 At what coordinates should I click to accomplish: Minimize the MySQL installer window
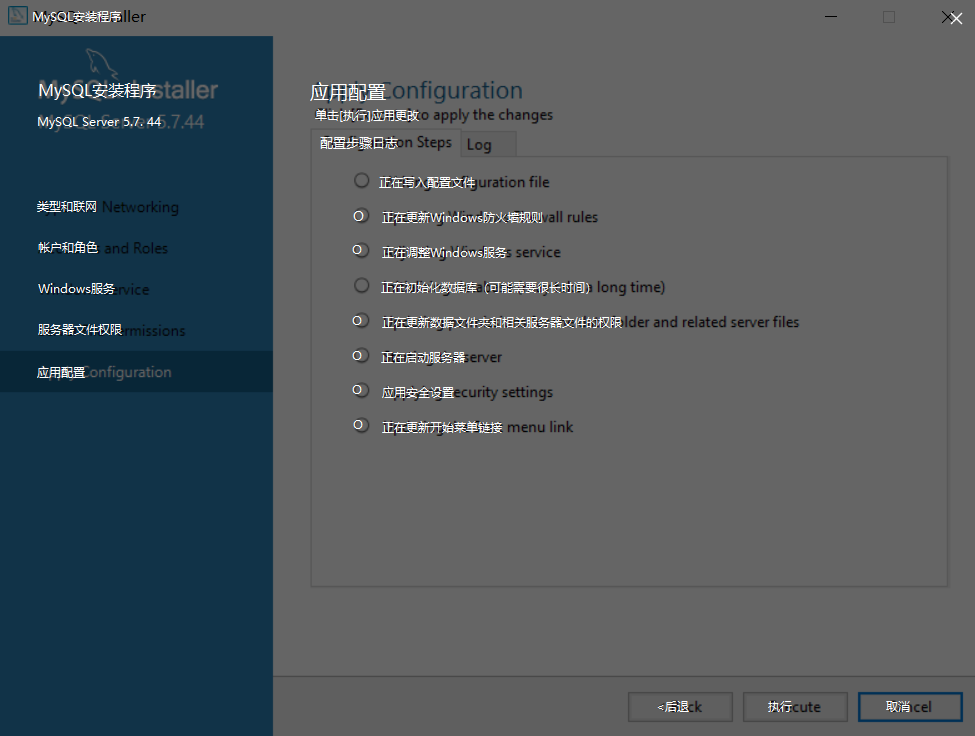tap(831, 17)
